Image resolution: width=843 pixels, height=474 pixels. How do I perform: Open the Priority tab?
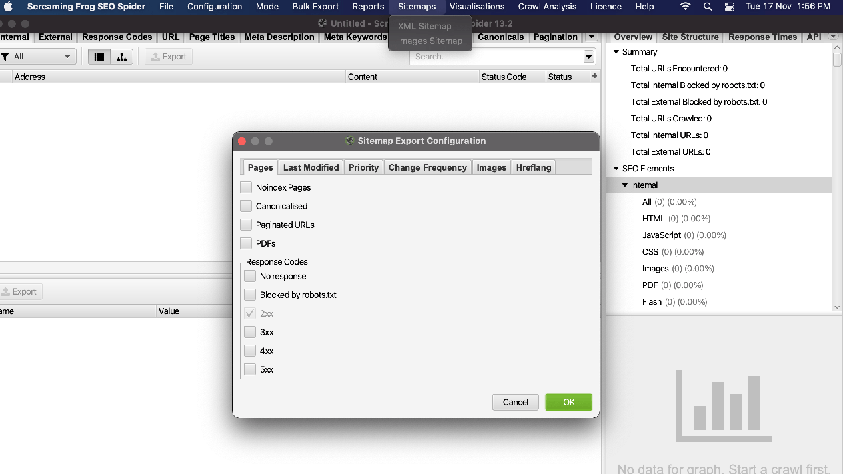(x=363, y=168)
